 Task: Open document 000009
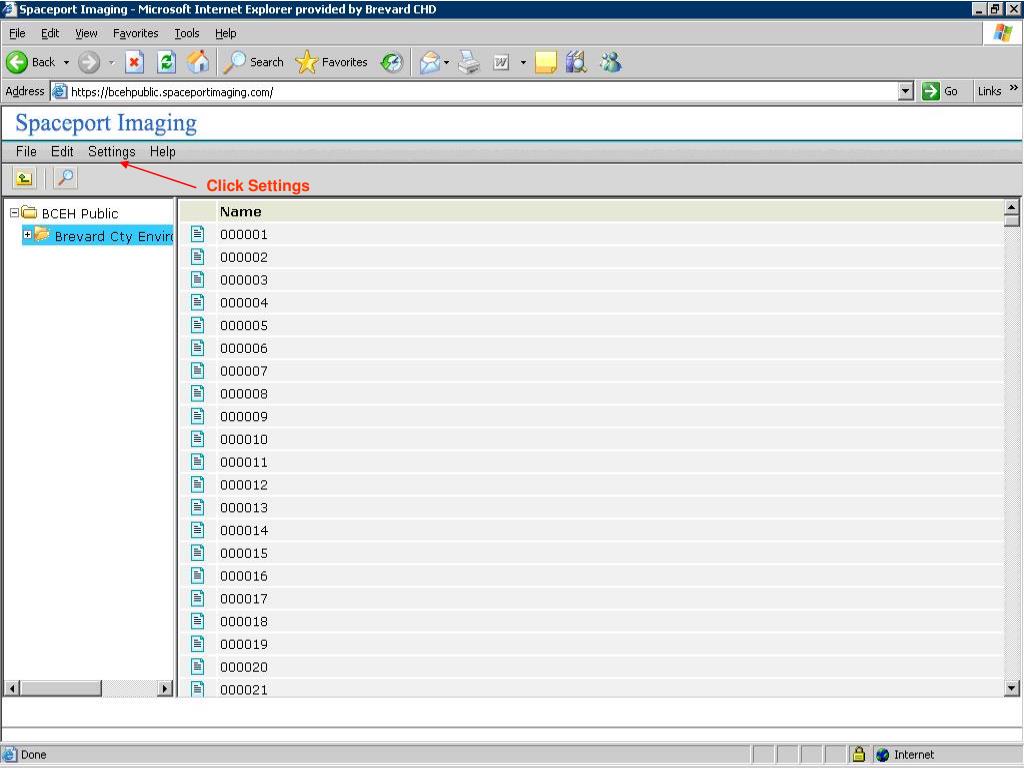pyautogui.click(x=244, y=417)
